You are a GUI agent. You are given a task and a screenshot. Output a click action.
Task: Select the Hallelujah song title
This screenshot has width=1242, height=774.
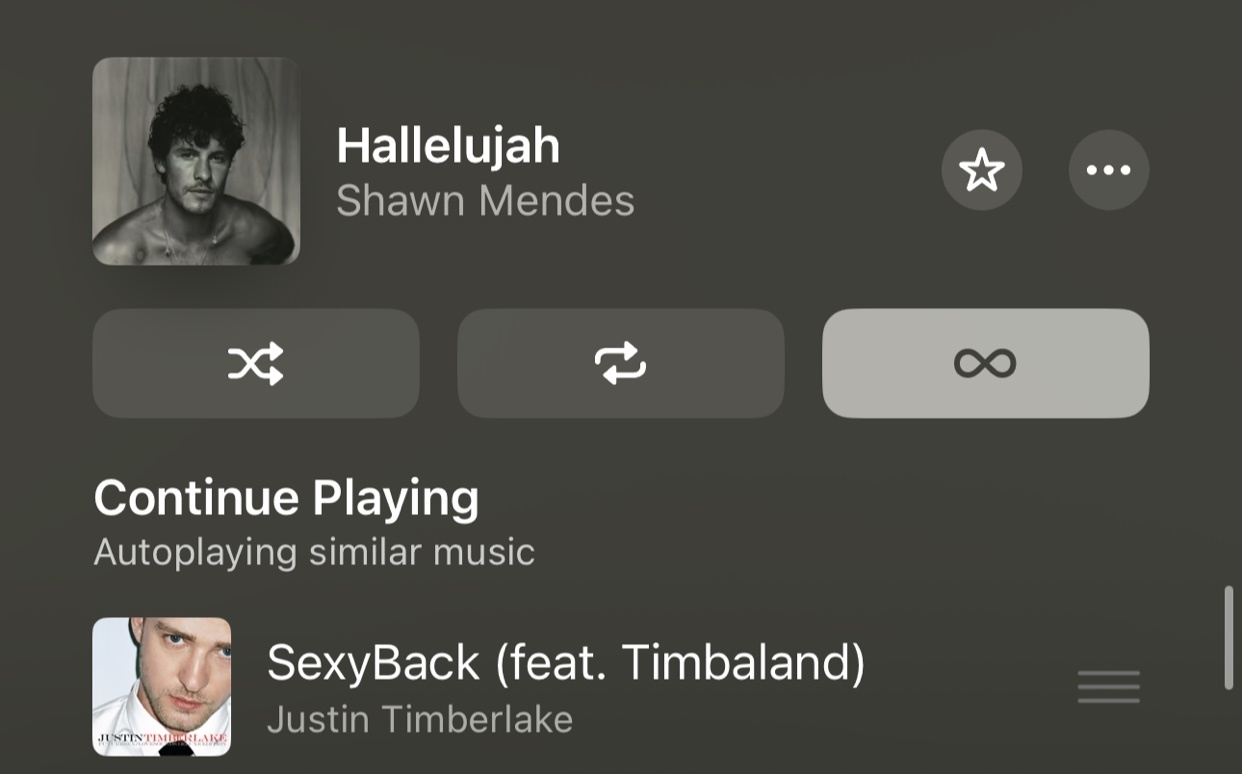pos(448,146)
